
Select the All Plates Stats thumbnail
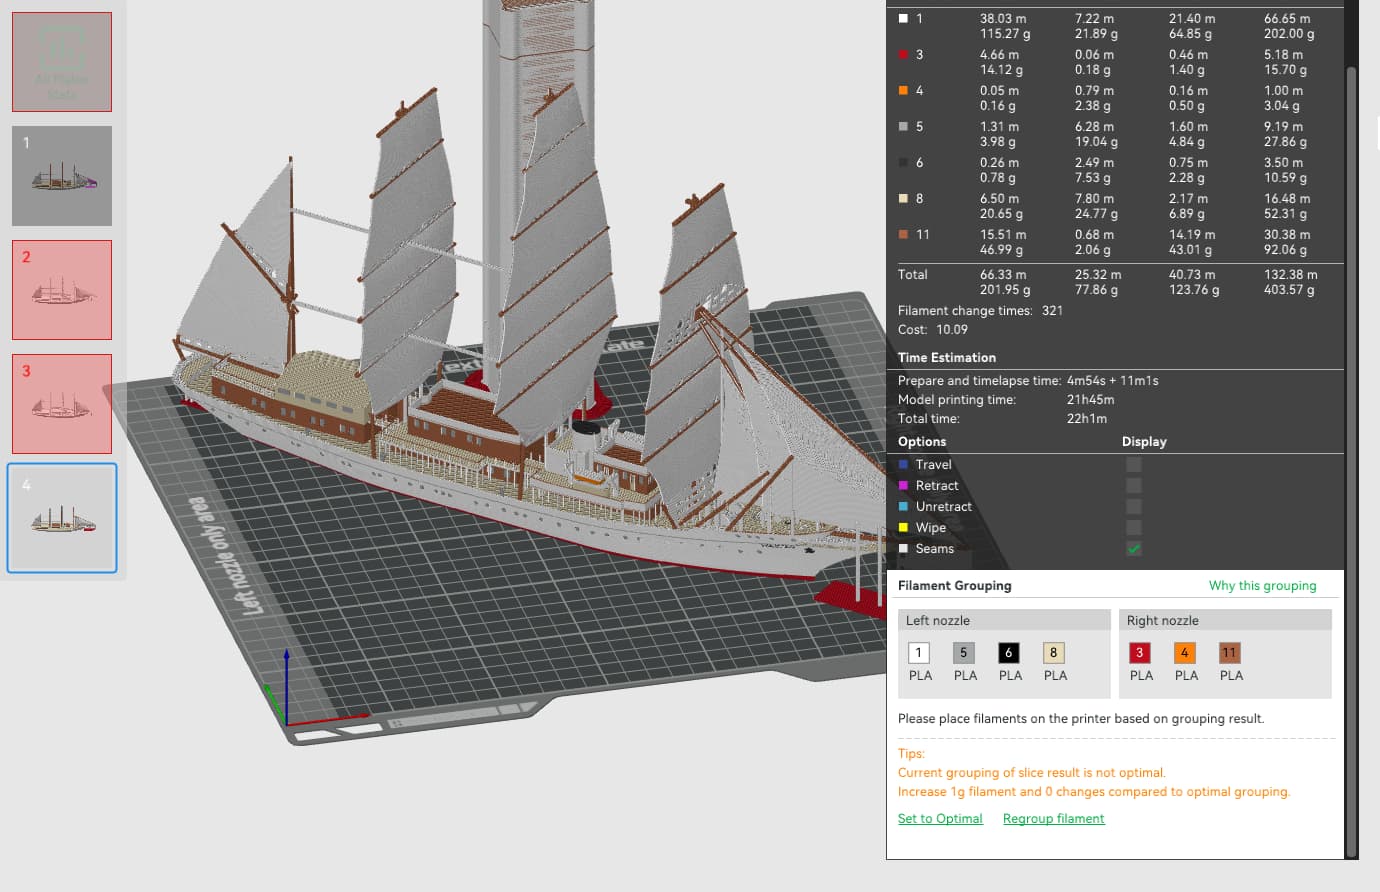(x=62, y=62)
